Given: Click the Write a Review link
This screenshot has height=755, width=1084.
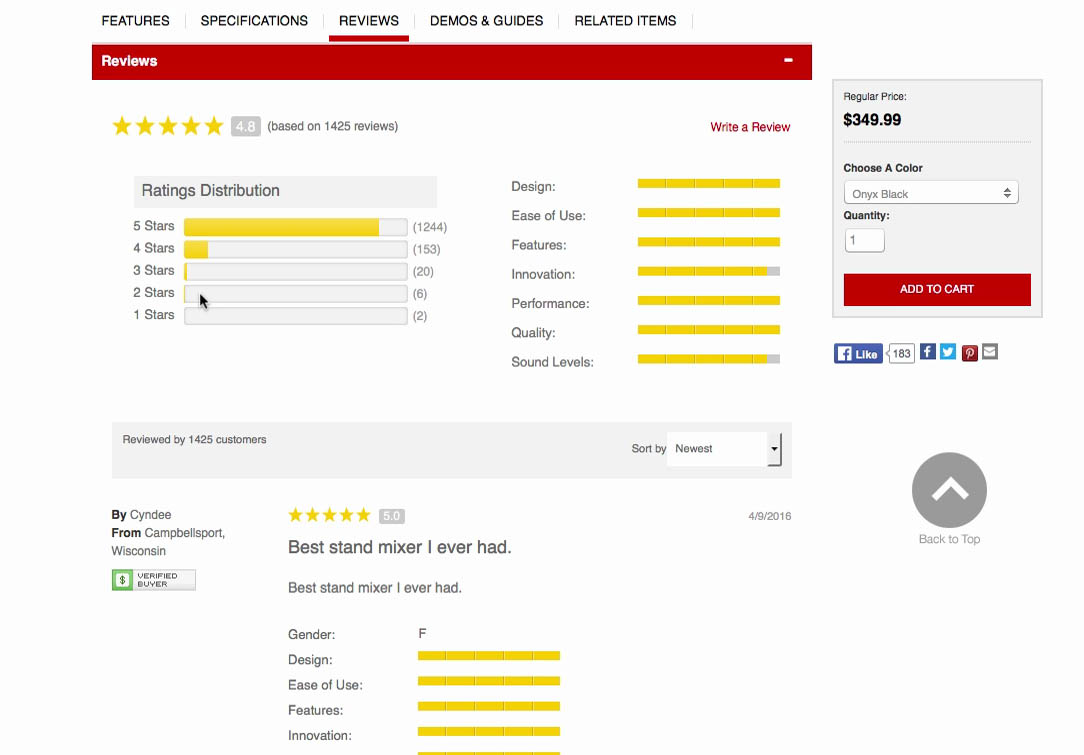Looking at the screenshot, I should [x=750, y=127].
